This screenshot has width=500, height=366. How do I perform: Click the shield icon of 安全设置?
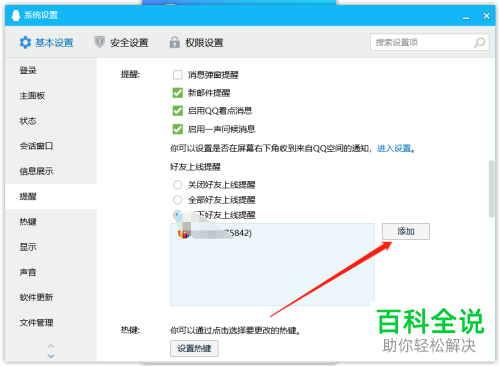coord(99,42)
